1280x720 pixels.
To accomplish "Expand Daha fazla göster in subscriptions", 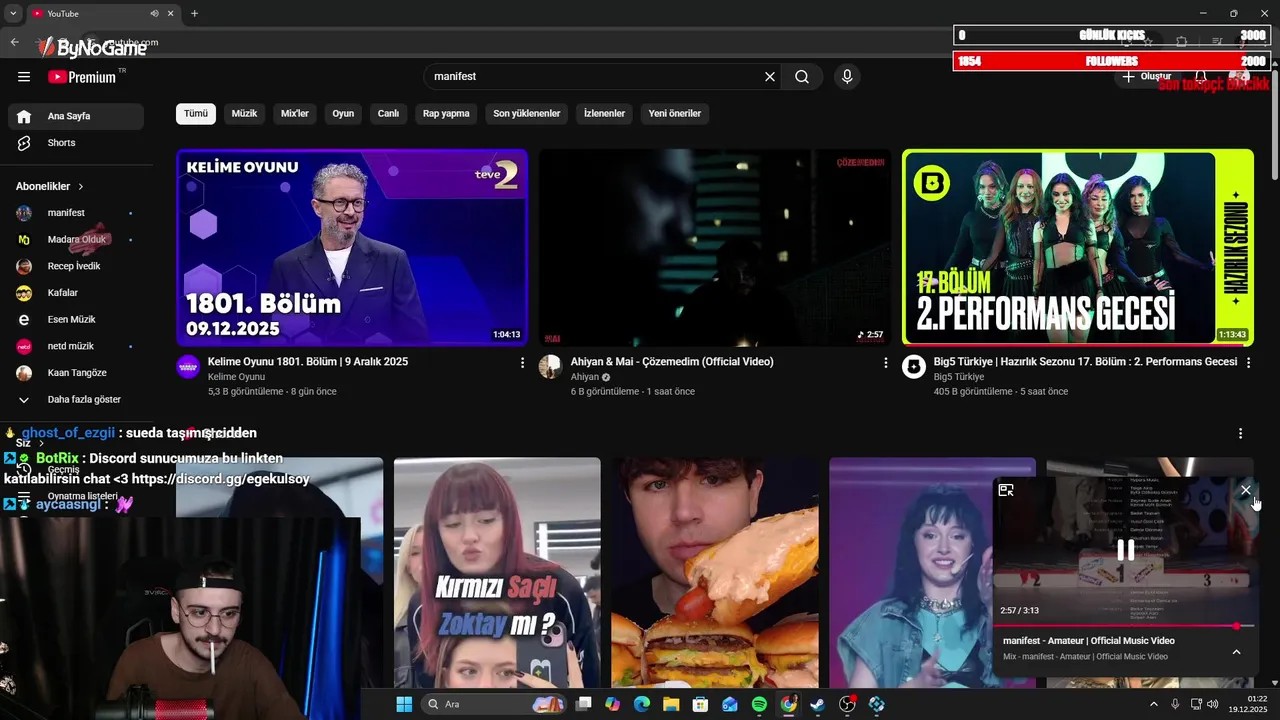I will (76, 399).
